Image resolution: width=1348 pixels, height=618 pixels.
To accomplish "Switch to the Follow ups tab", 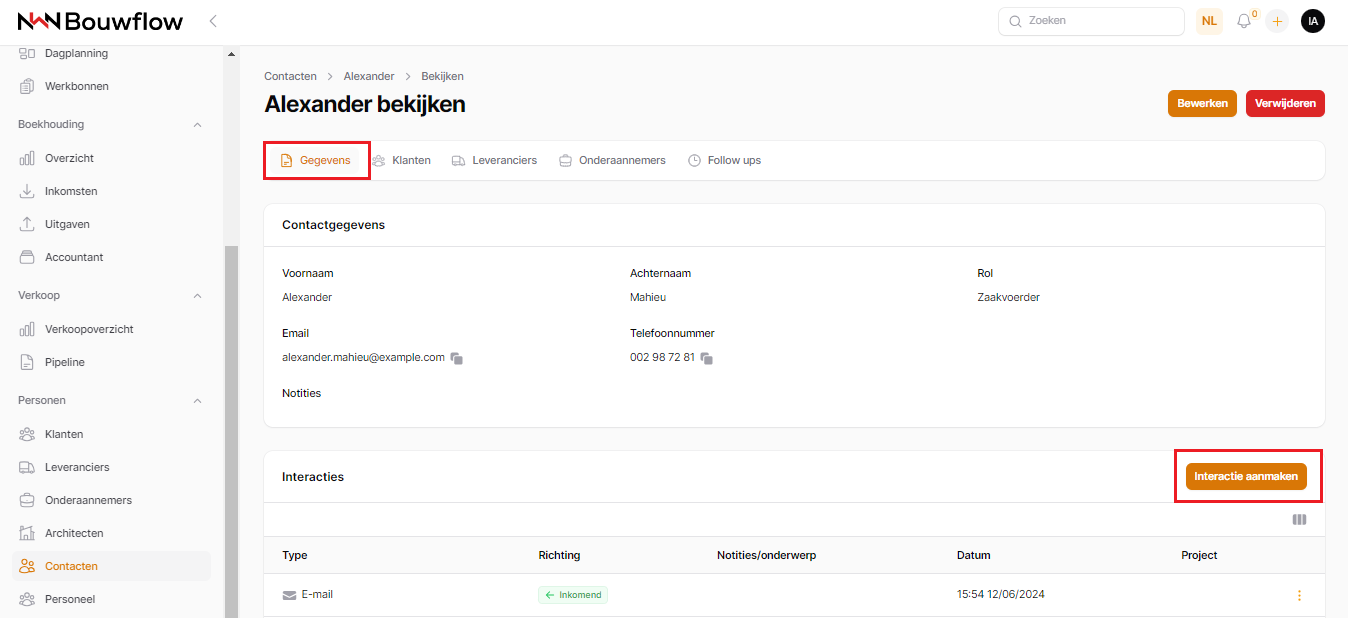I will [x=725, y=160].
